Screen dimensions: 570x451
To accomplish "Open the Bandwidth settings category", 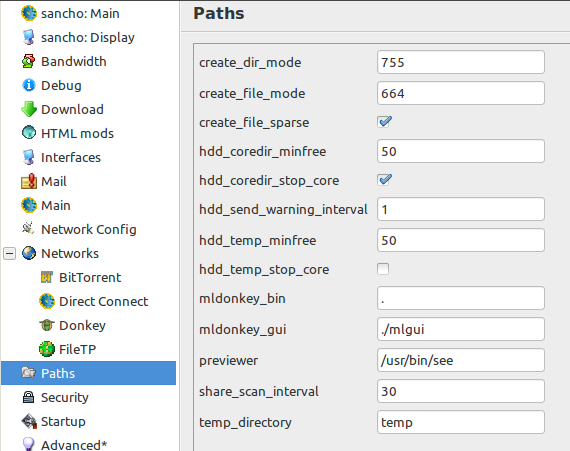I will point(74,61).
